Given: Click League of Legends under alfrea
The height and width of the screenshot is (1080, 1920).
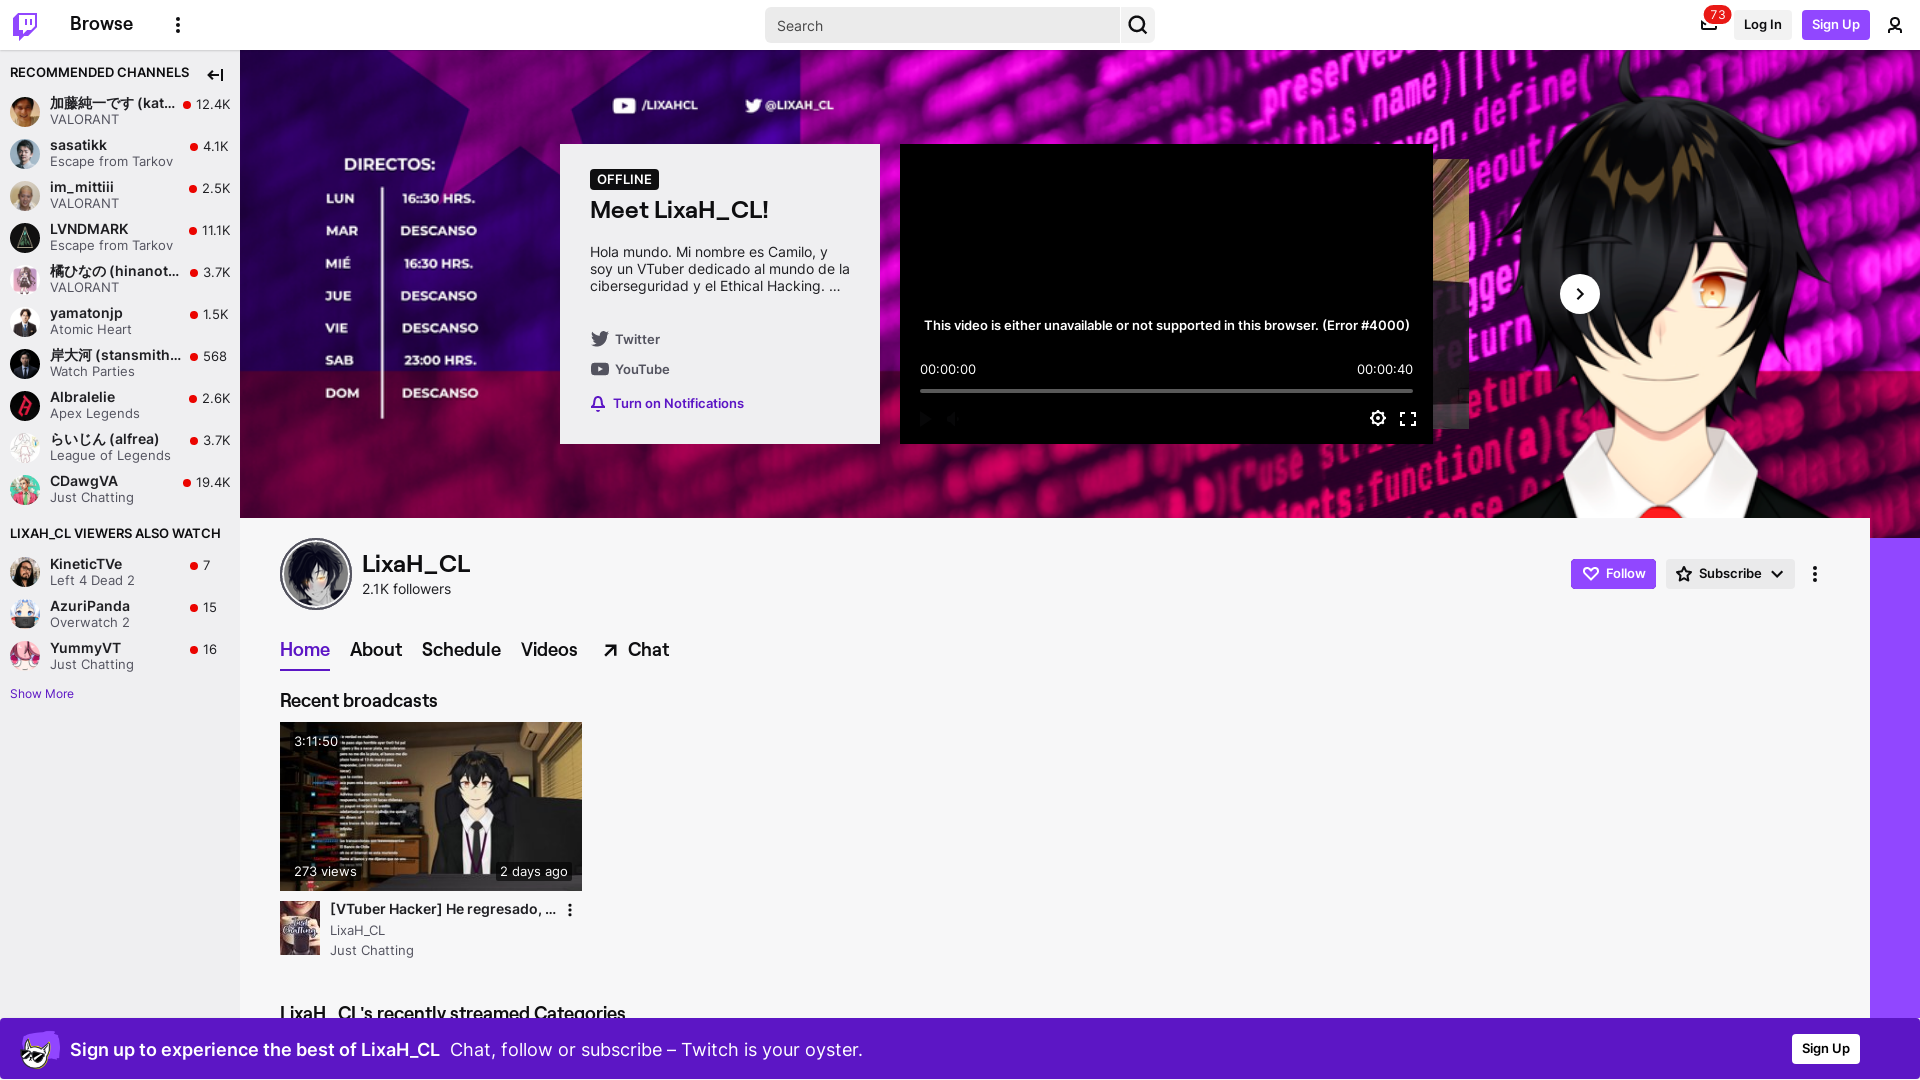Looking at the screenshot, I should (110, 456).
